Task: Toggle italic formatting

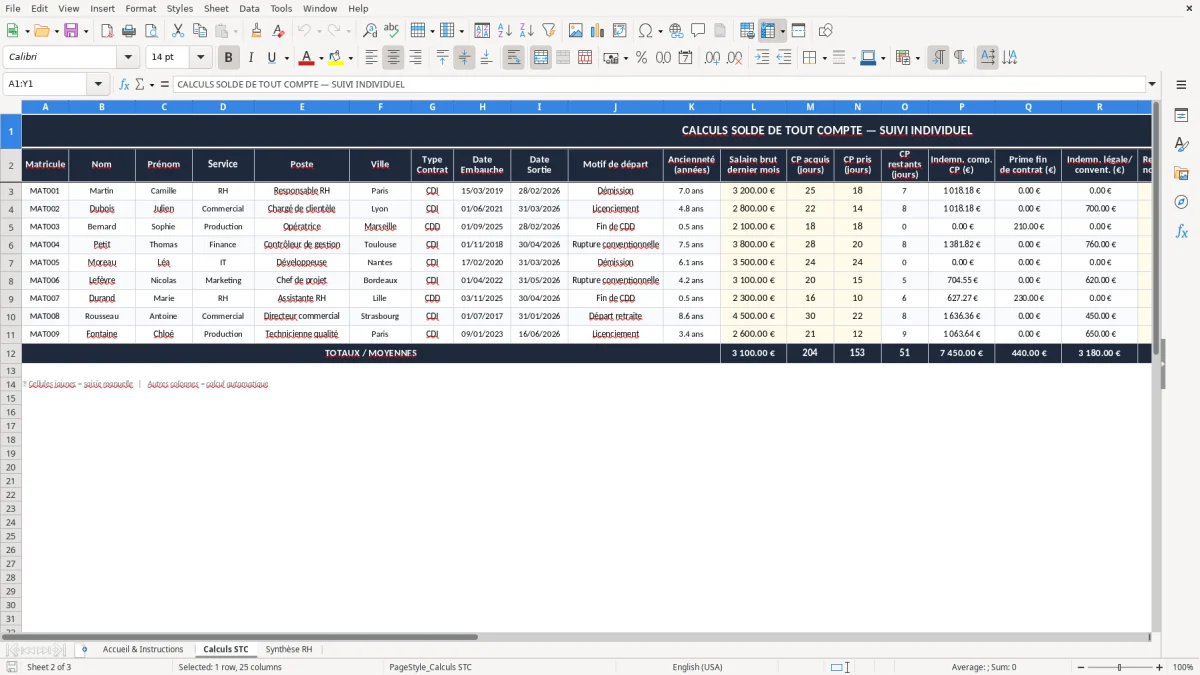Action: tap(250, 58)
